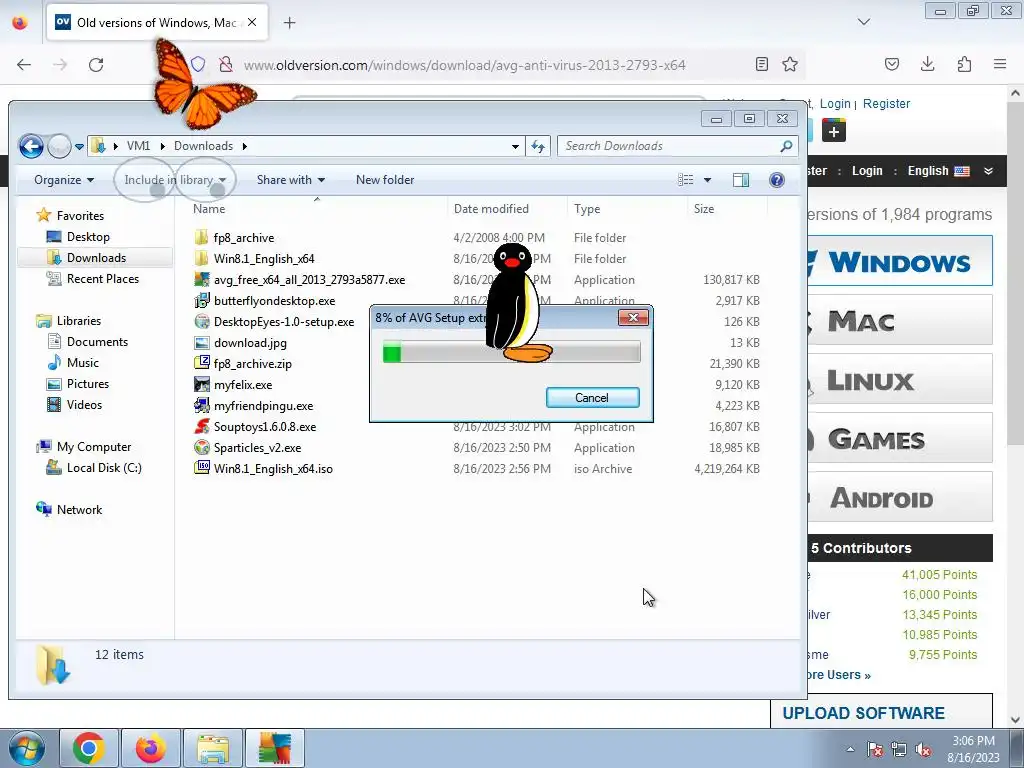Toggle the preview pane icon in Explorer
Viewport: 1024px width, 768px height.
[741, 180]
